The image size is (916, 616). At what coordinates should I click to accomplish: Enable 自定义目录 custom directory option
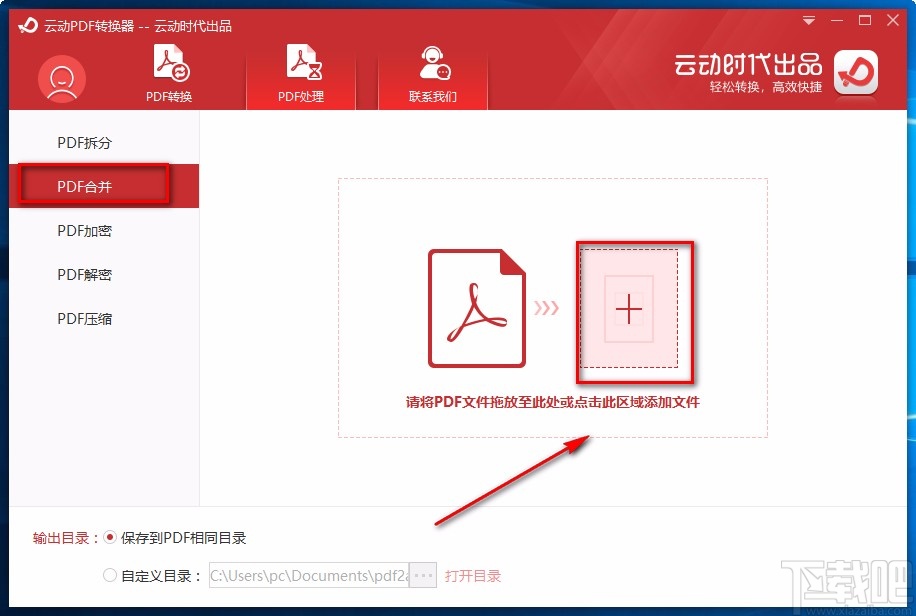111,575
